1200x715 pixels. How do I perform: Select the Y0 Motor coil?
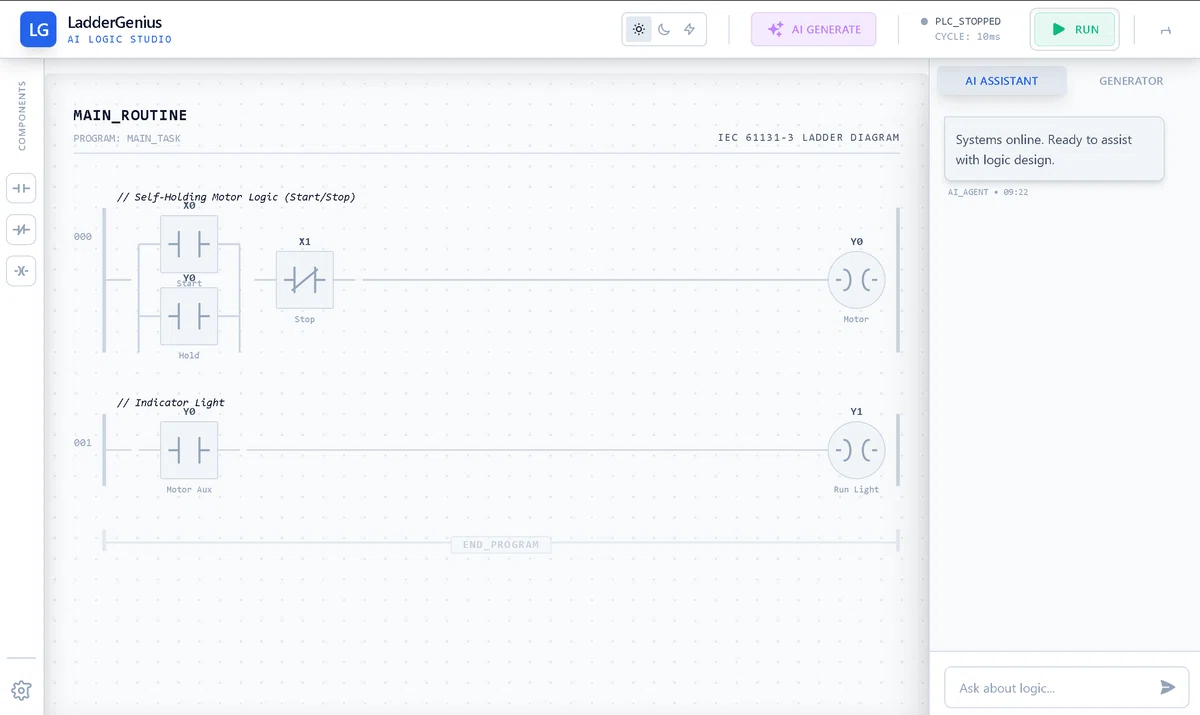pos(857,280)
